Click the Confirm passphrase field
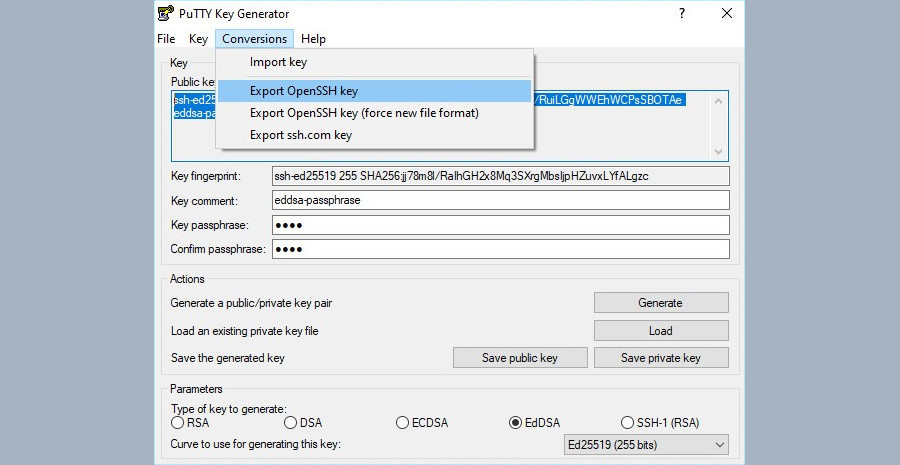This screenshot has height=465, width=900. tap(501, 249)
